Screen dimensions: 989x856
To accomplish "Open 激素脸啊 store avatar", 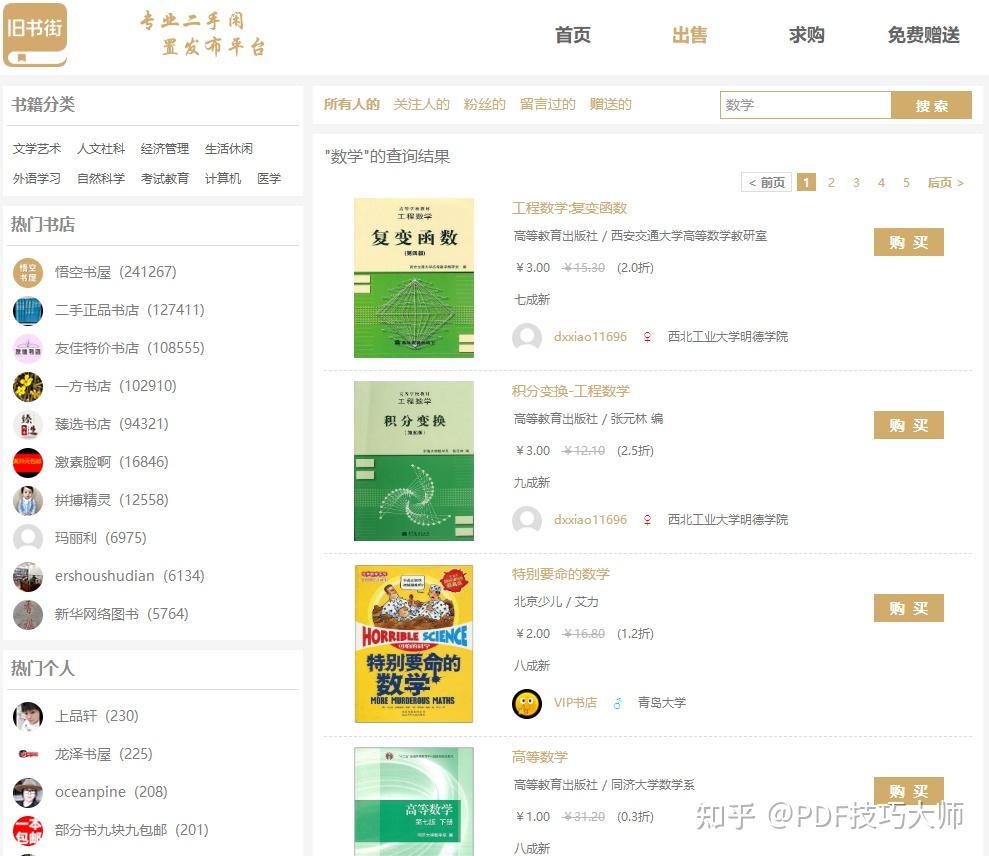I will (28, 462).
